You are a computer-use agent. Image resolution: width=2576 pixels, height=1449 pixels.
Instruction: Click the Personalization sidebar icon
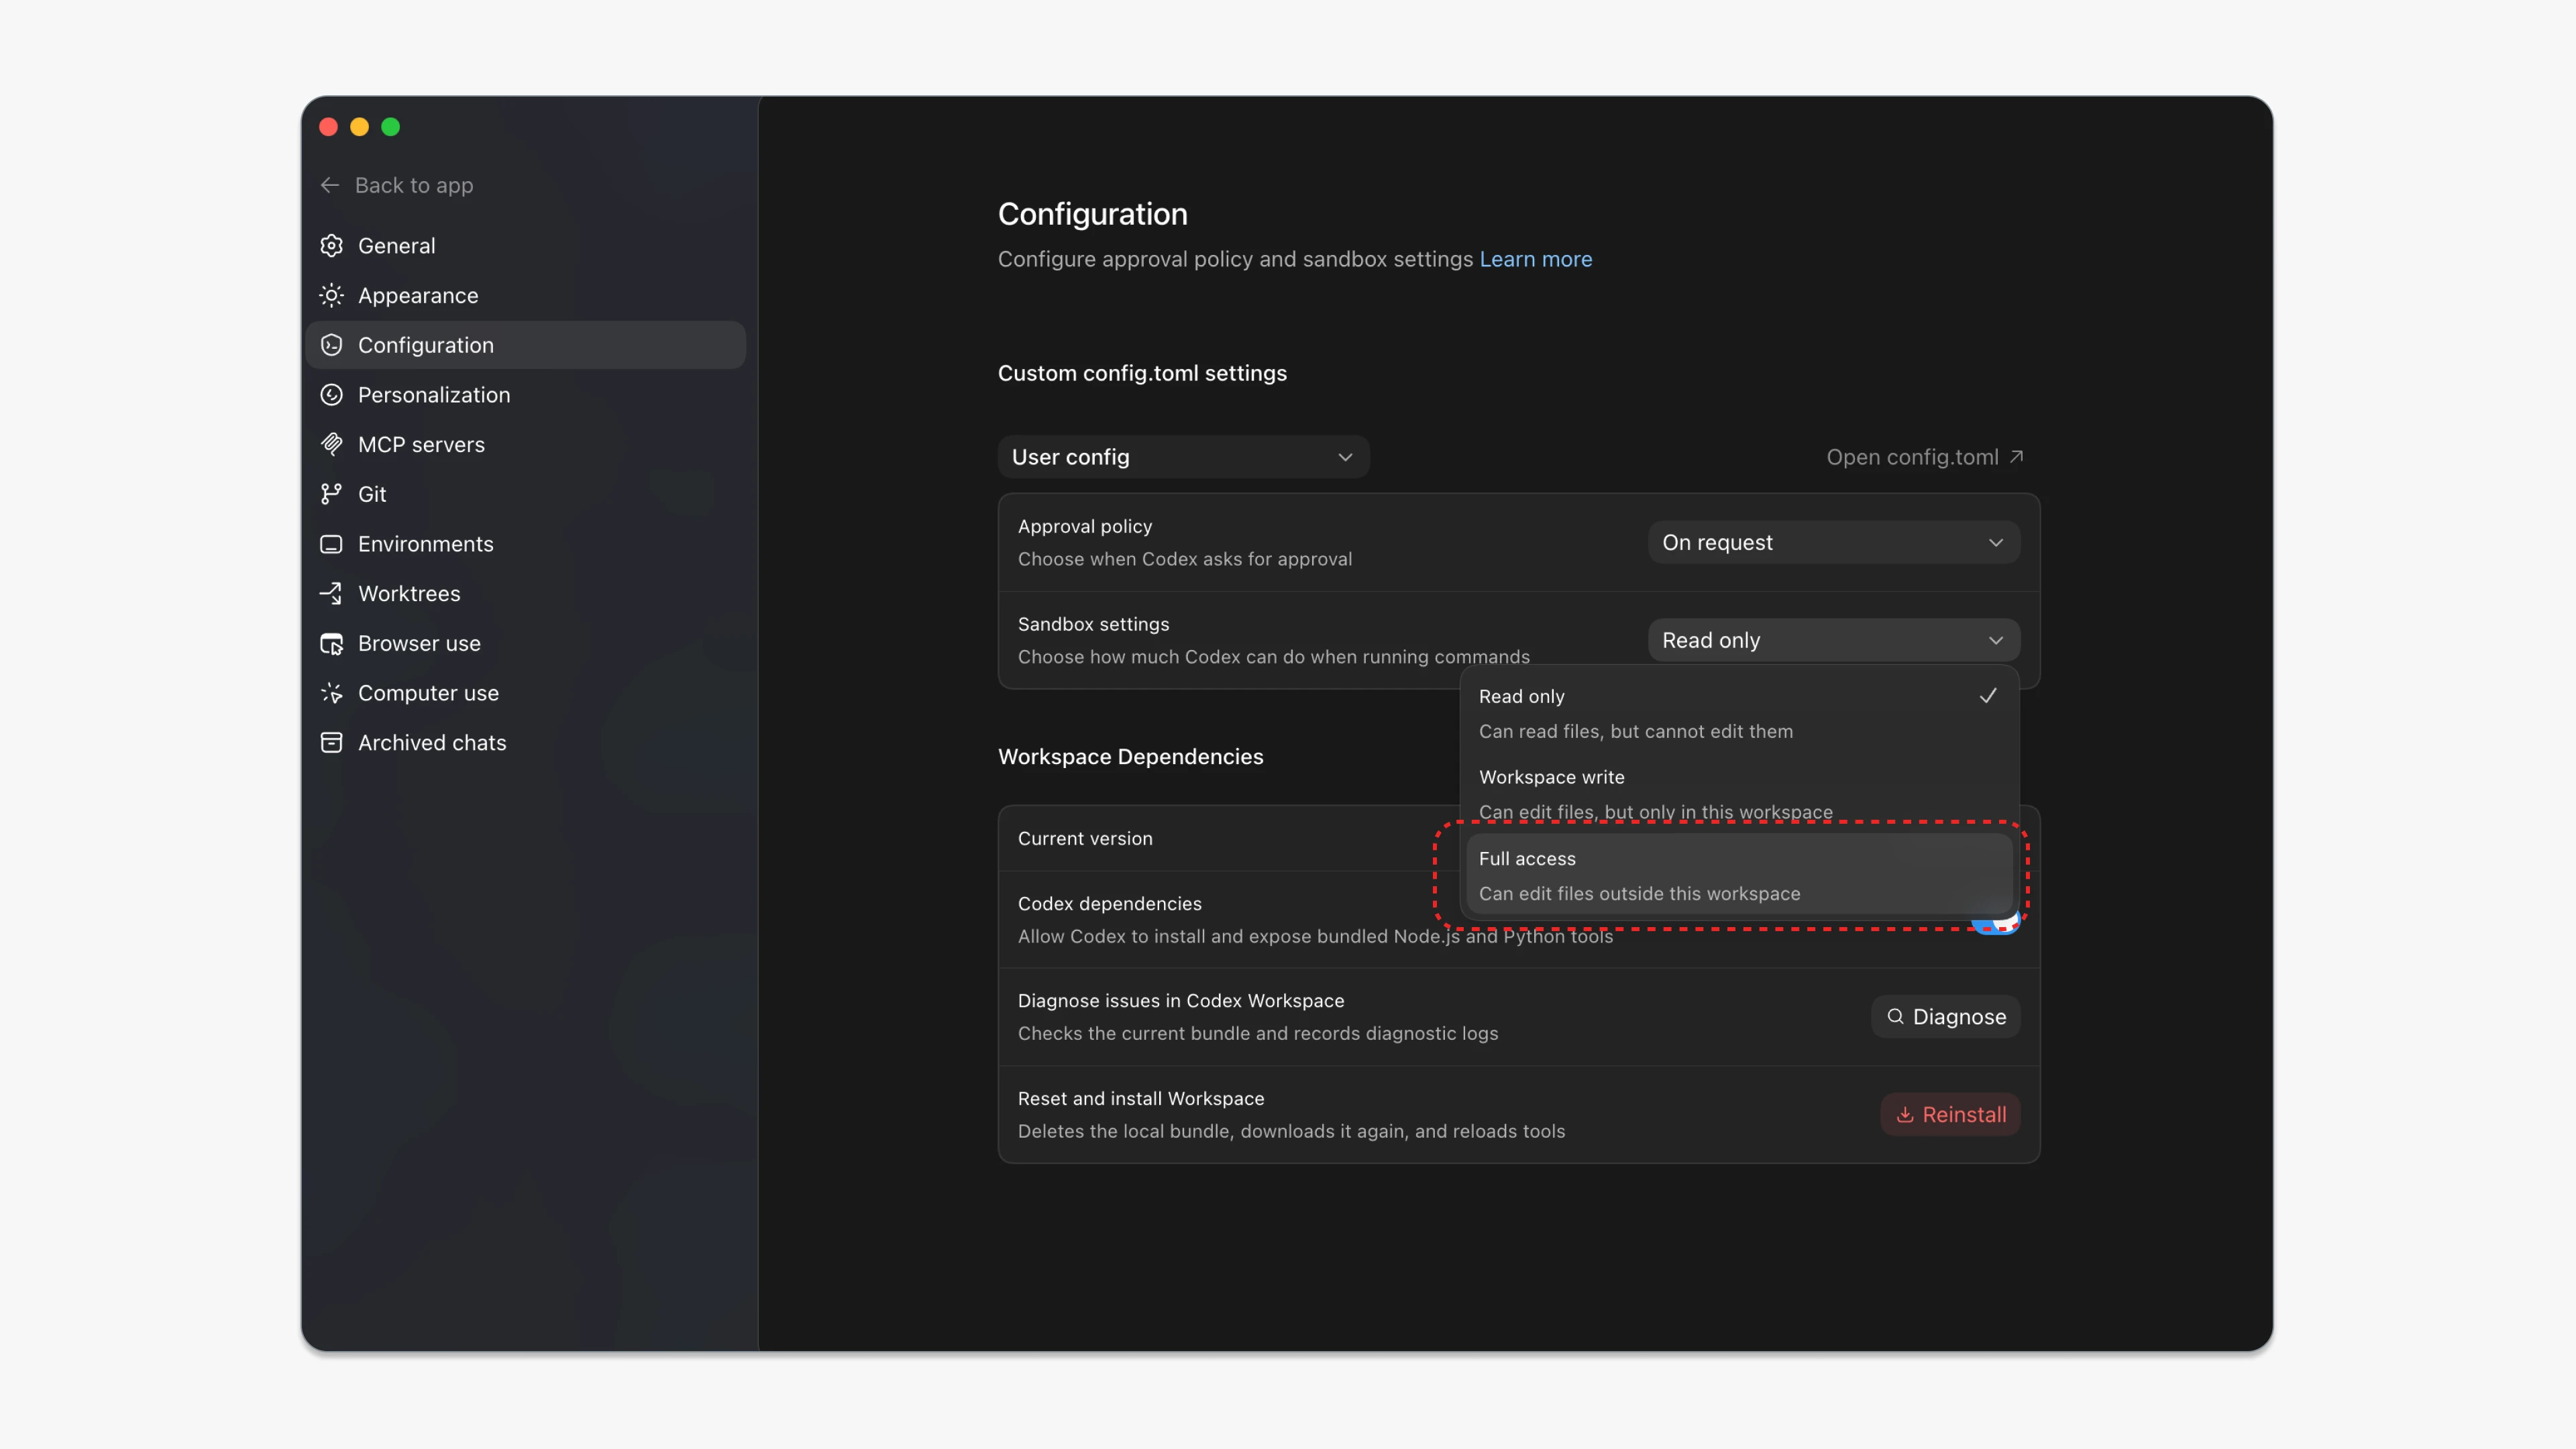pyautogui.click(x=331, y=395)
